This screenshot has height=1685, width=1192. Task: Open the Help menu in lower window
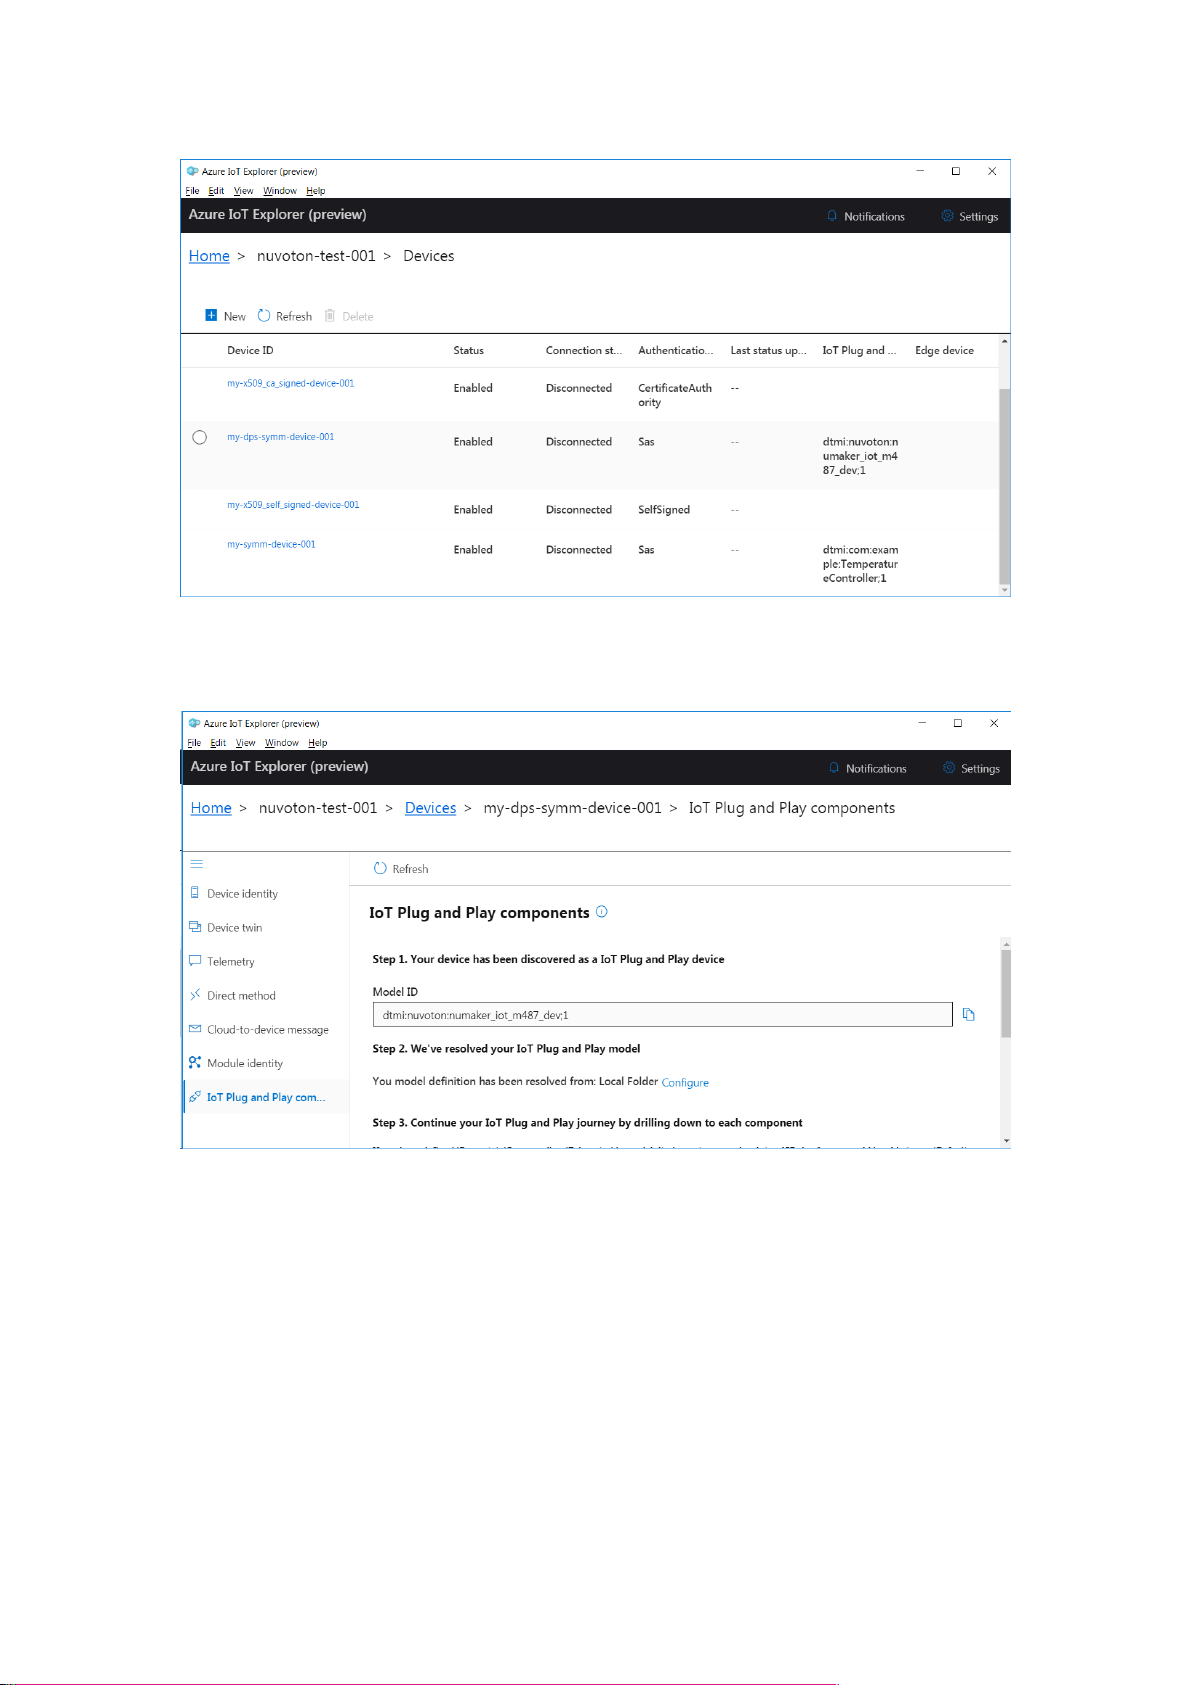[x=318, y=743]
